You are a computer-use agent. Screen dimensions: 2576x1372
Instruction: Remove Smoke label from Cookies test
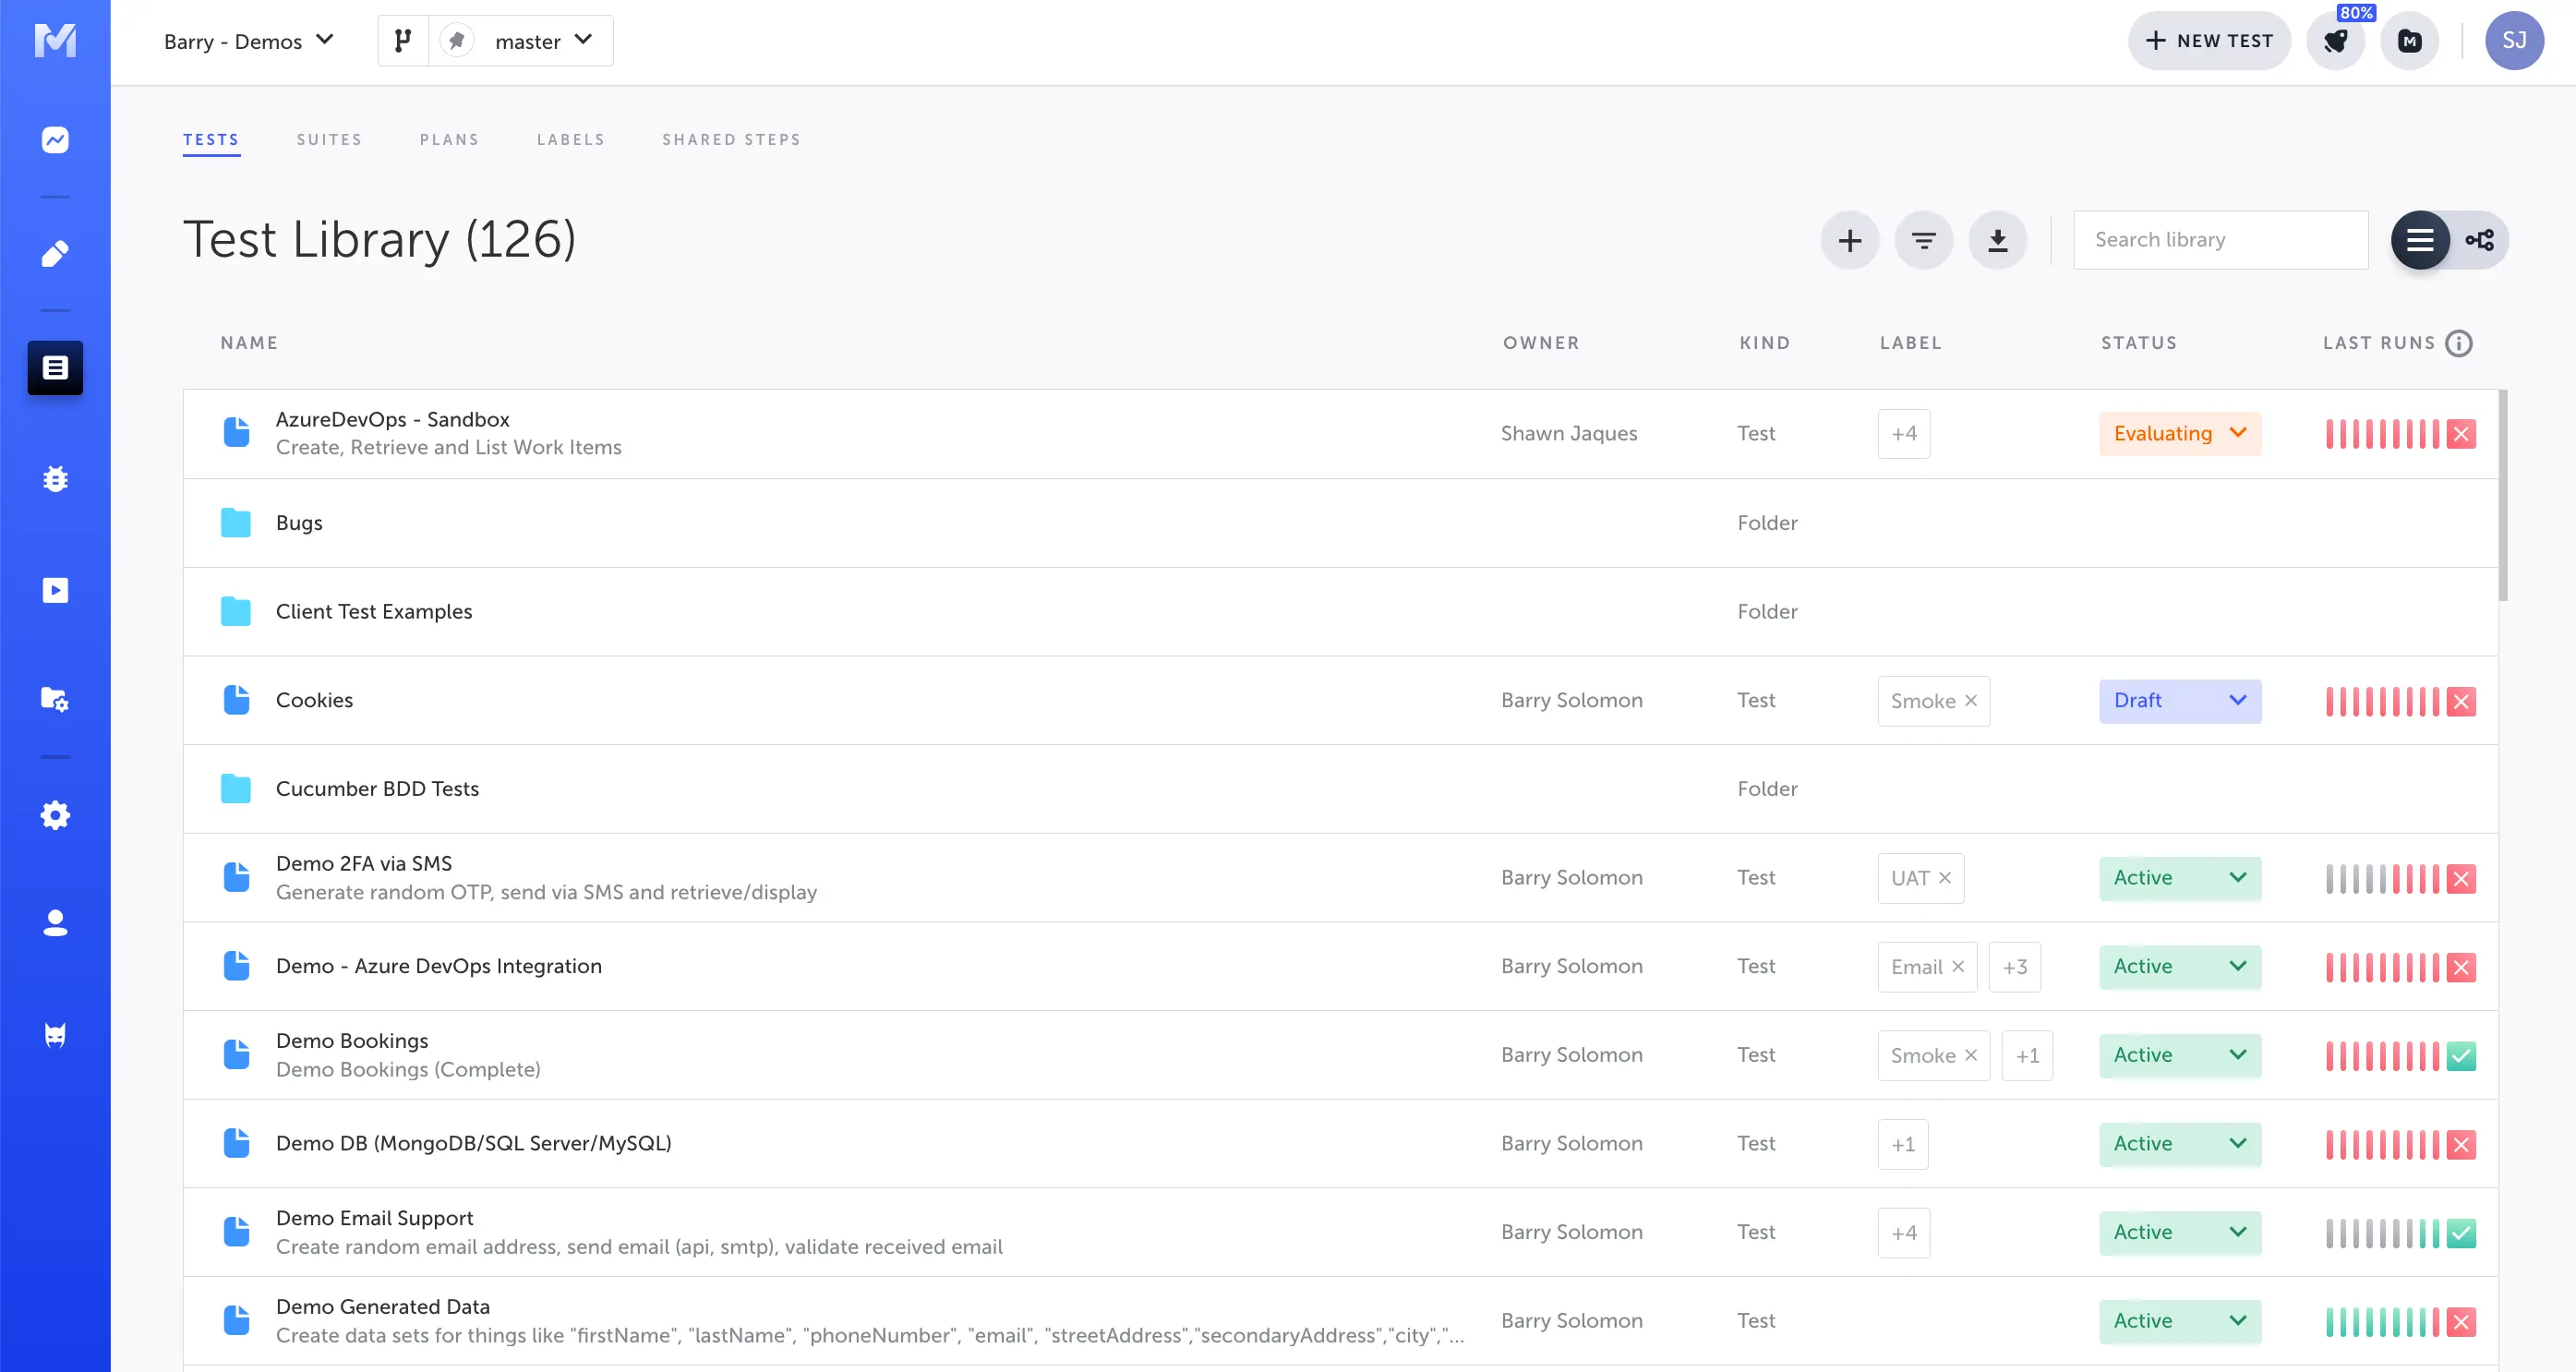pyautogui.click(x=1971, y=700)
